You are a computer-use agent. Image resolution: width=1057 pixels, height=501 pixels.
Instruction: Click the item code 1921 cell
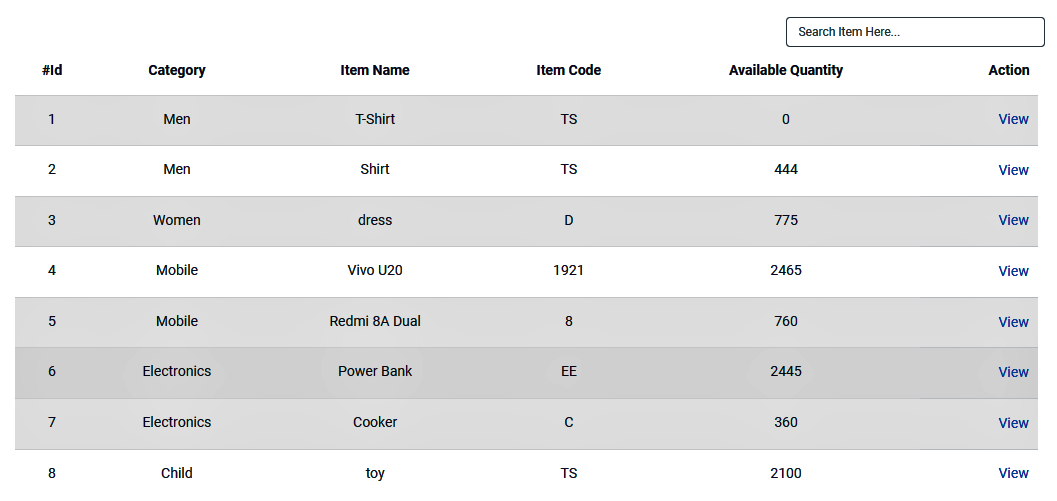coord(569,270)
